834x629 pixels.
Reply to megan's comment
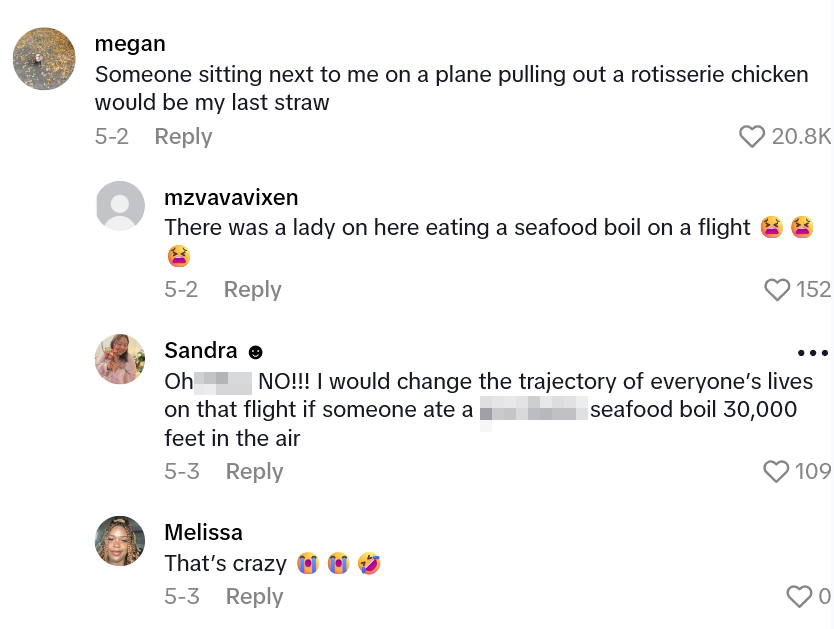click(x=183, y=136)
